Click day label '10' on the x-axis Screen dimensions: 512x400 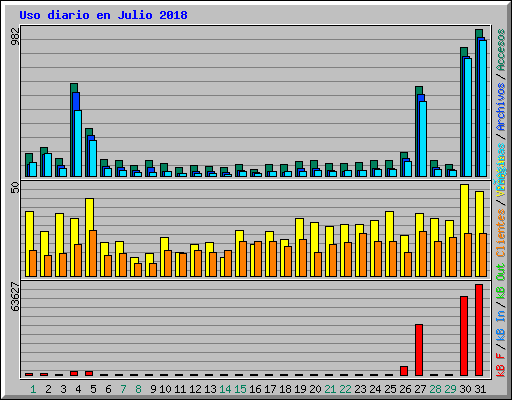pos(165,389)
